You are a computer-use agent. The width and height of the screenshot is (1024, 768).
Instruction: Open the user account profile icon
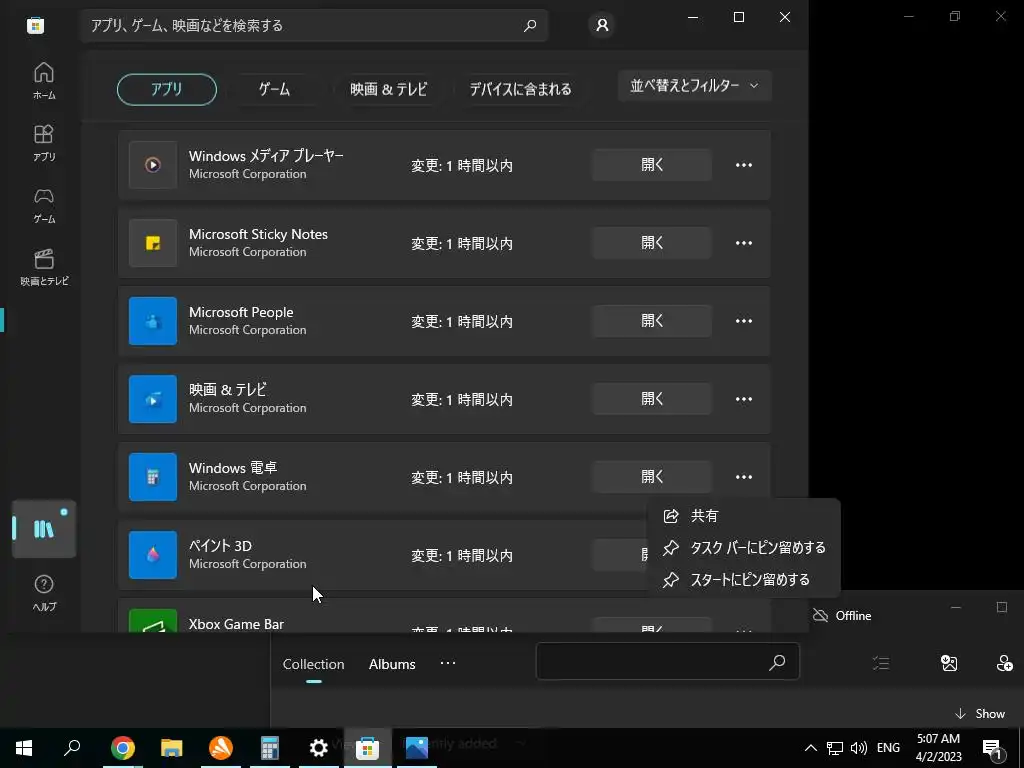click(602, 25)
